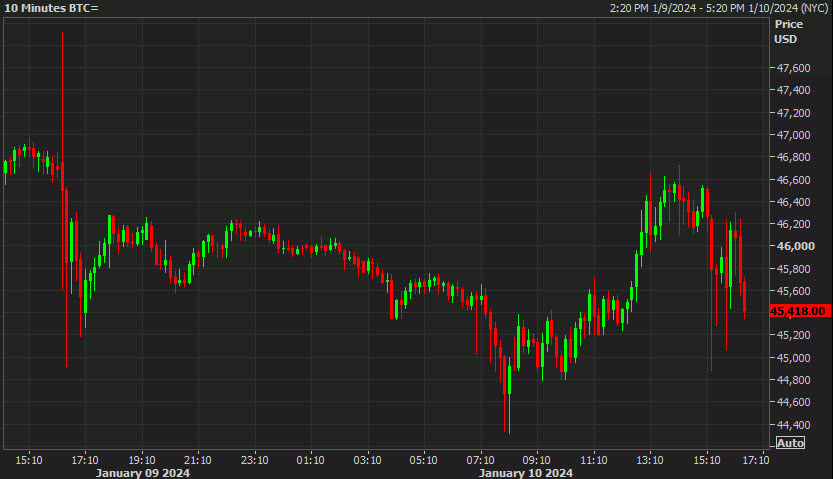This screenshot has width=833, height=479.
Task: Click the first 17:10 time axis label
Action: point(85,460)
